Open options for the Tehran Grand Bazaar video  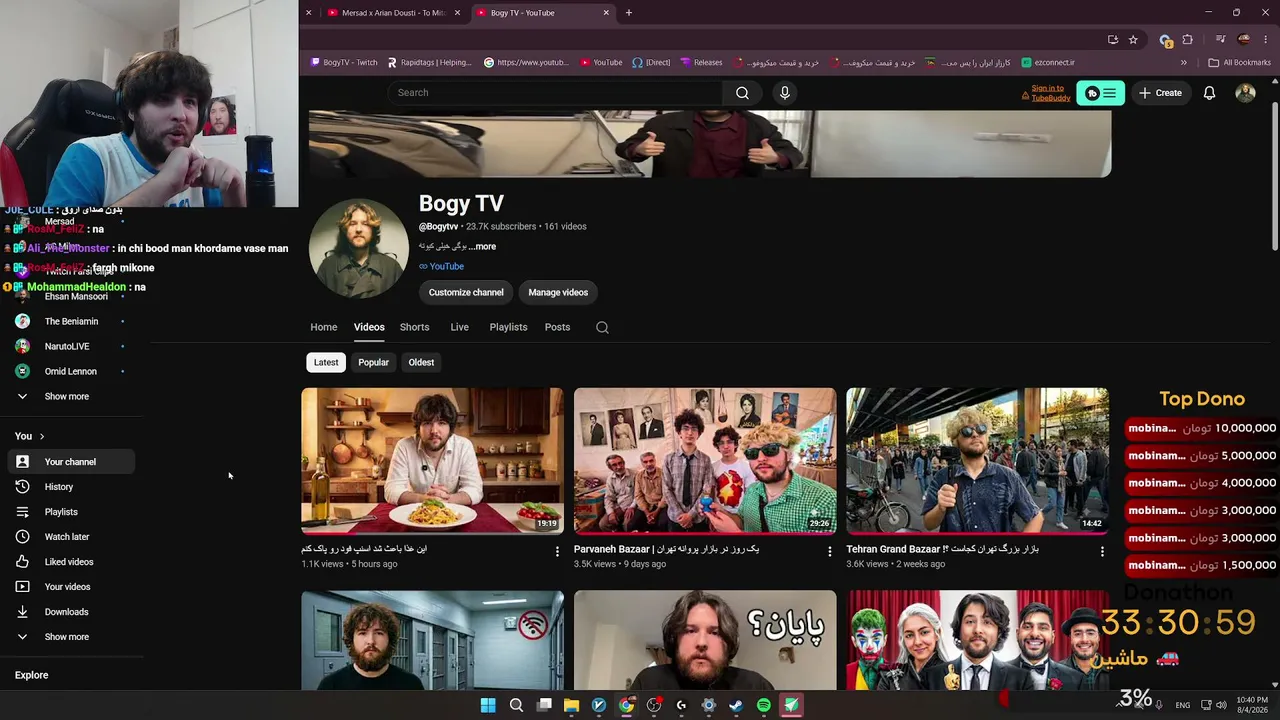[1102, 551]
